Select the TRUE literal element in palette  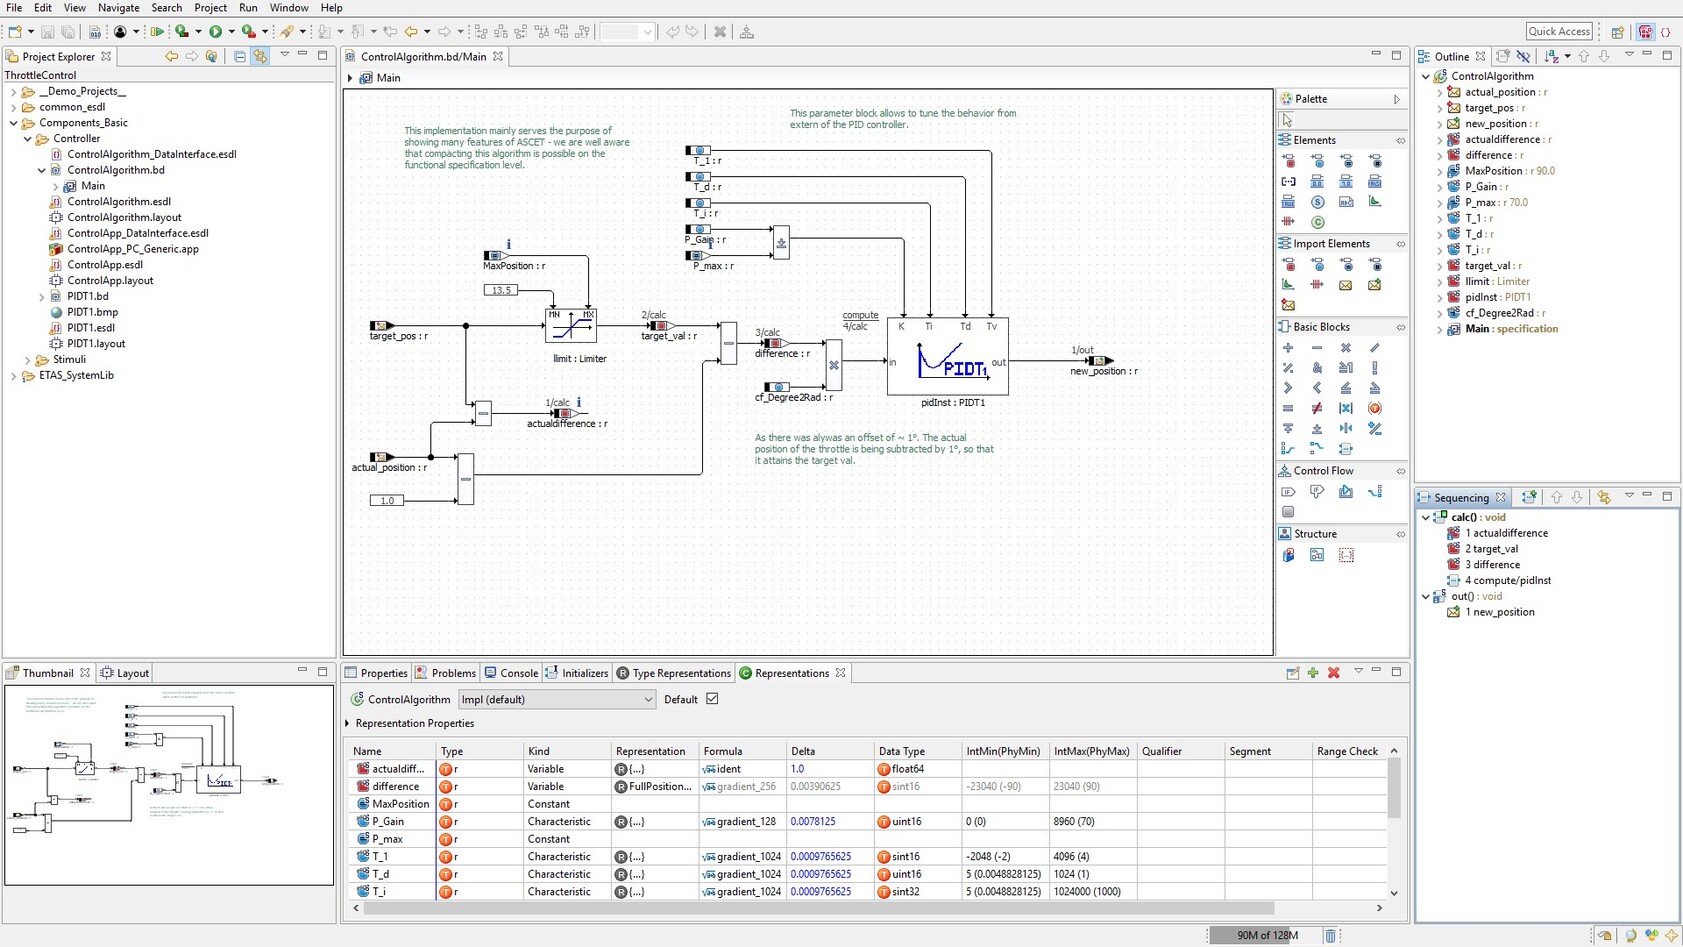pos(1288,202)
